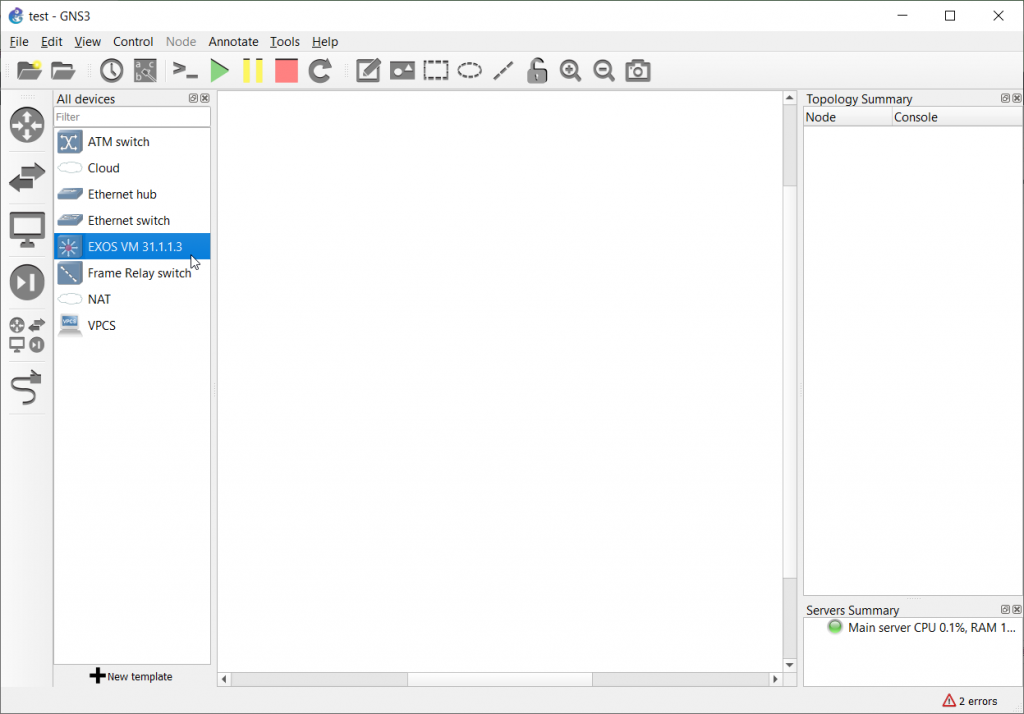Viewport: 1024px width, 714px height.
Task: Select the Add a link cable tool
Action: click(x=27, y=387)
